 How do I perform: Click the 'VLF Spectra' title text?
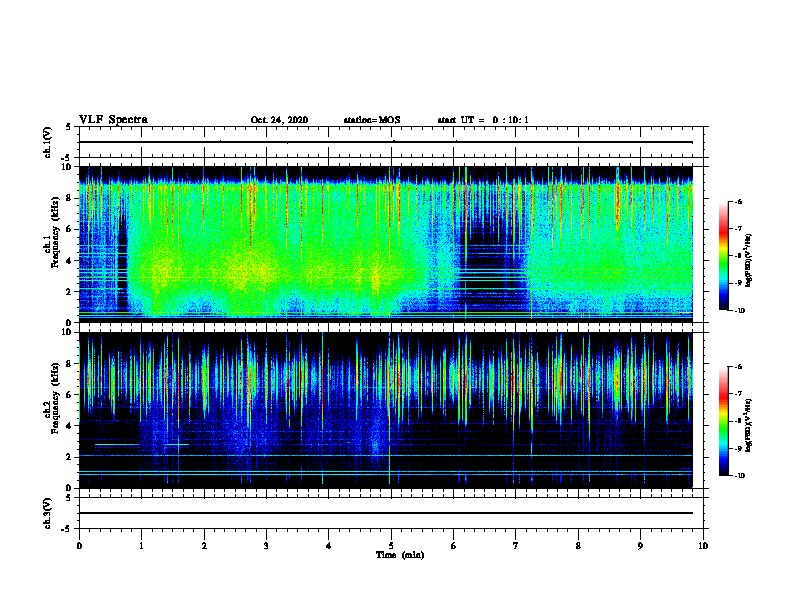click(113, 120)
